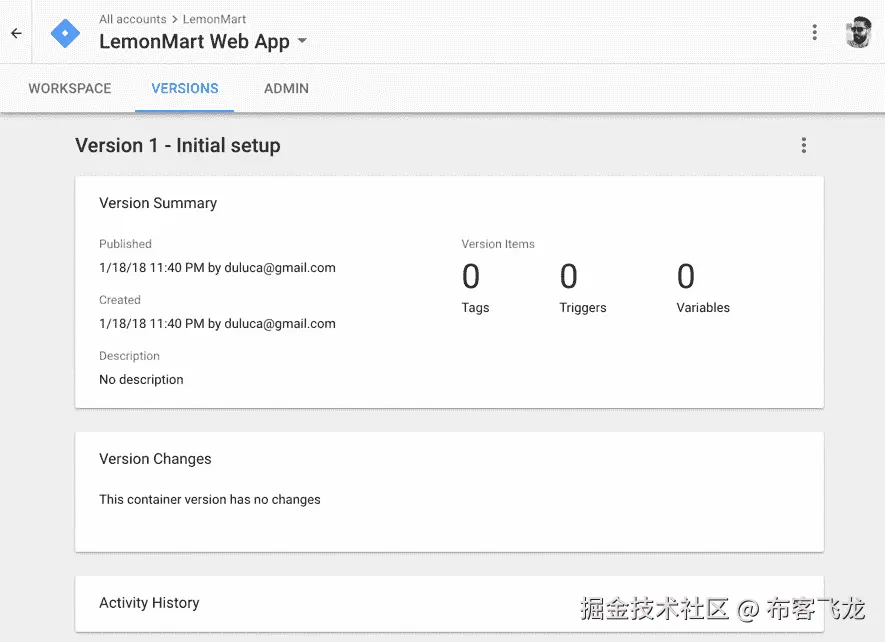Open the Version 1 three-dot options menu
This screenshot has width=885, height=642.
[x=804, y=145]
